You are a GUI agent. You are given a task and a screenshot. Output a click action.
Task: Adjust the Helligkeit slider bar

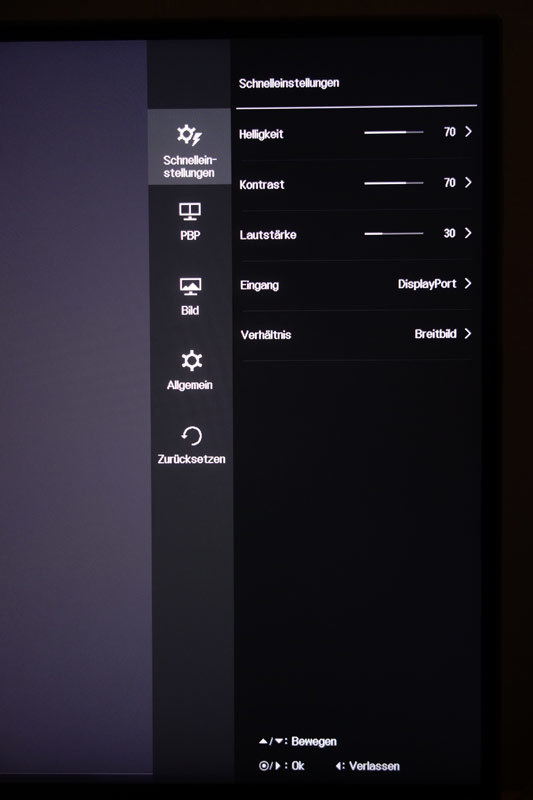click(x=394, y=132)
